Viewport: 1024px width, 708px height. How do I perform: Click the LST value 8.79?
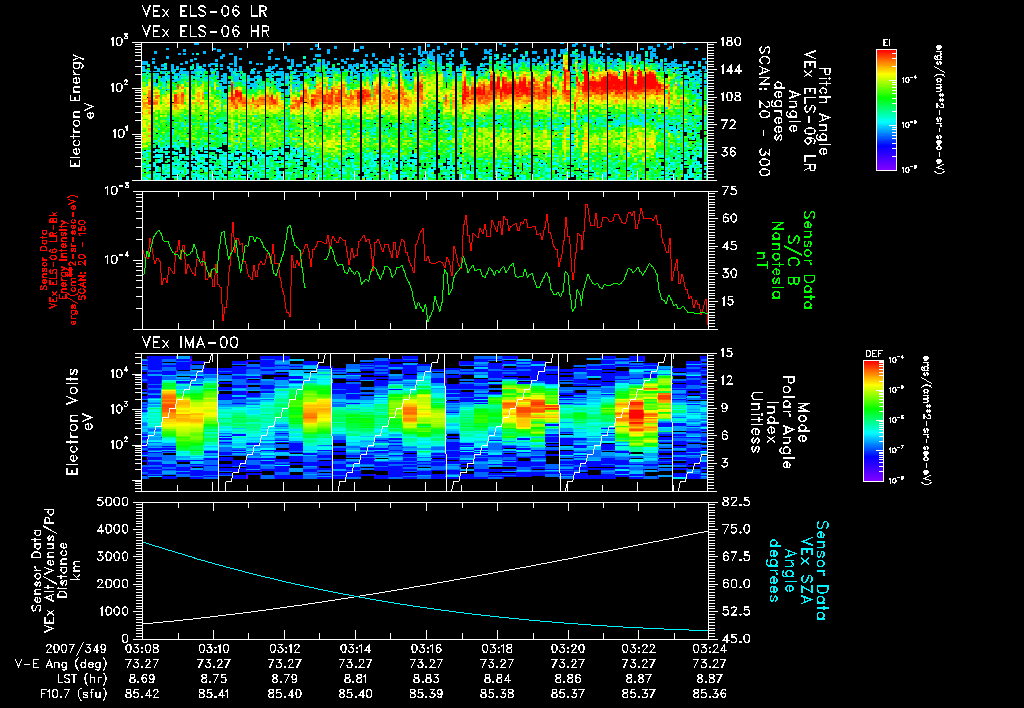tap(284, 680)
